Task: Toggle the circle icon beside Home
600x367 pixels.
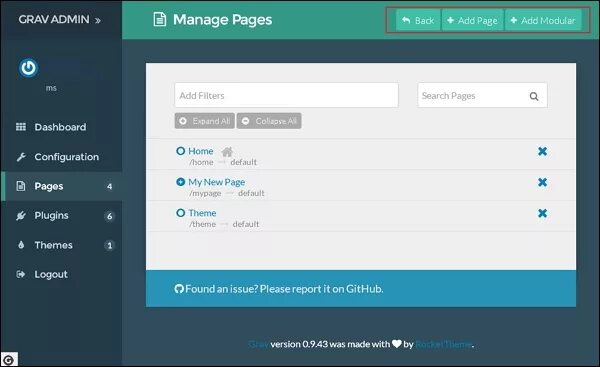Action: pos(181,151)
